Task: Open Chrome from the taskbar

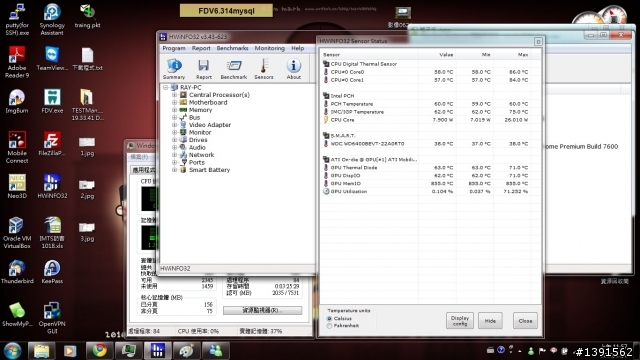Action: coord(99,351)
